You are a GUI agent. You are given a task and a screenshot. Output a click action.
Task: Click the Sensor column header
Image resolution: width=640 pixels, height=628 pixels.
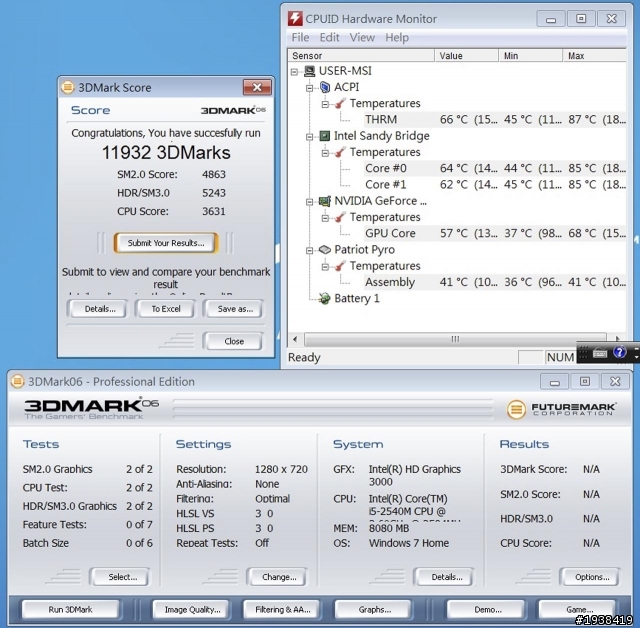click(361, 55)
